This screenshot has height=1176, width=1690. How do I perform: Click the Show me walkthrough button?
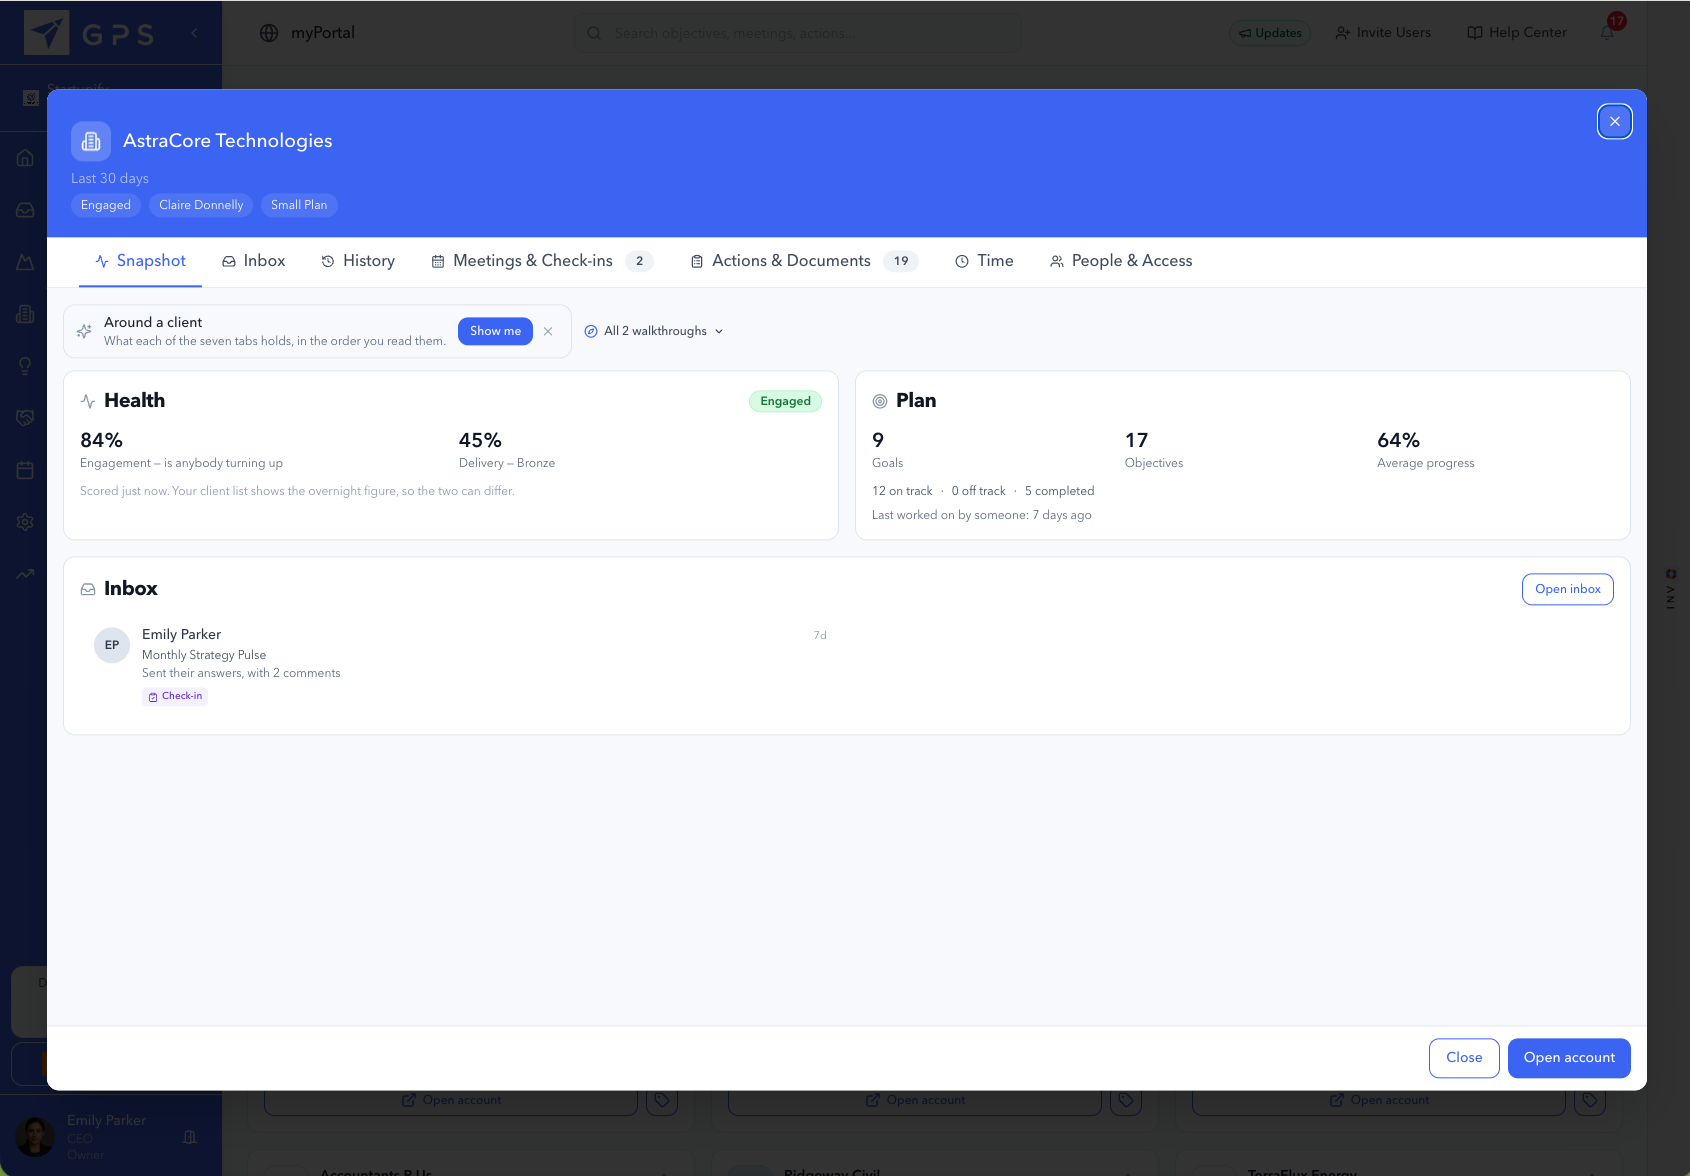pos(495,331)
